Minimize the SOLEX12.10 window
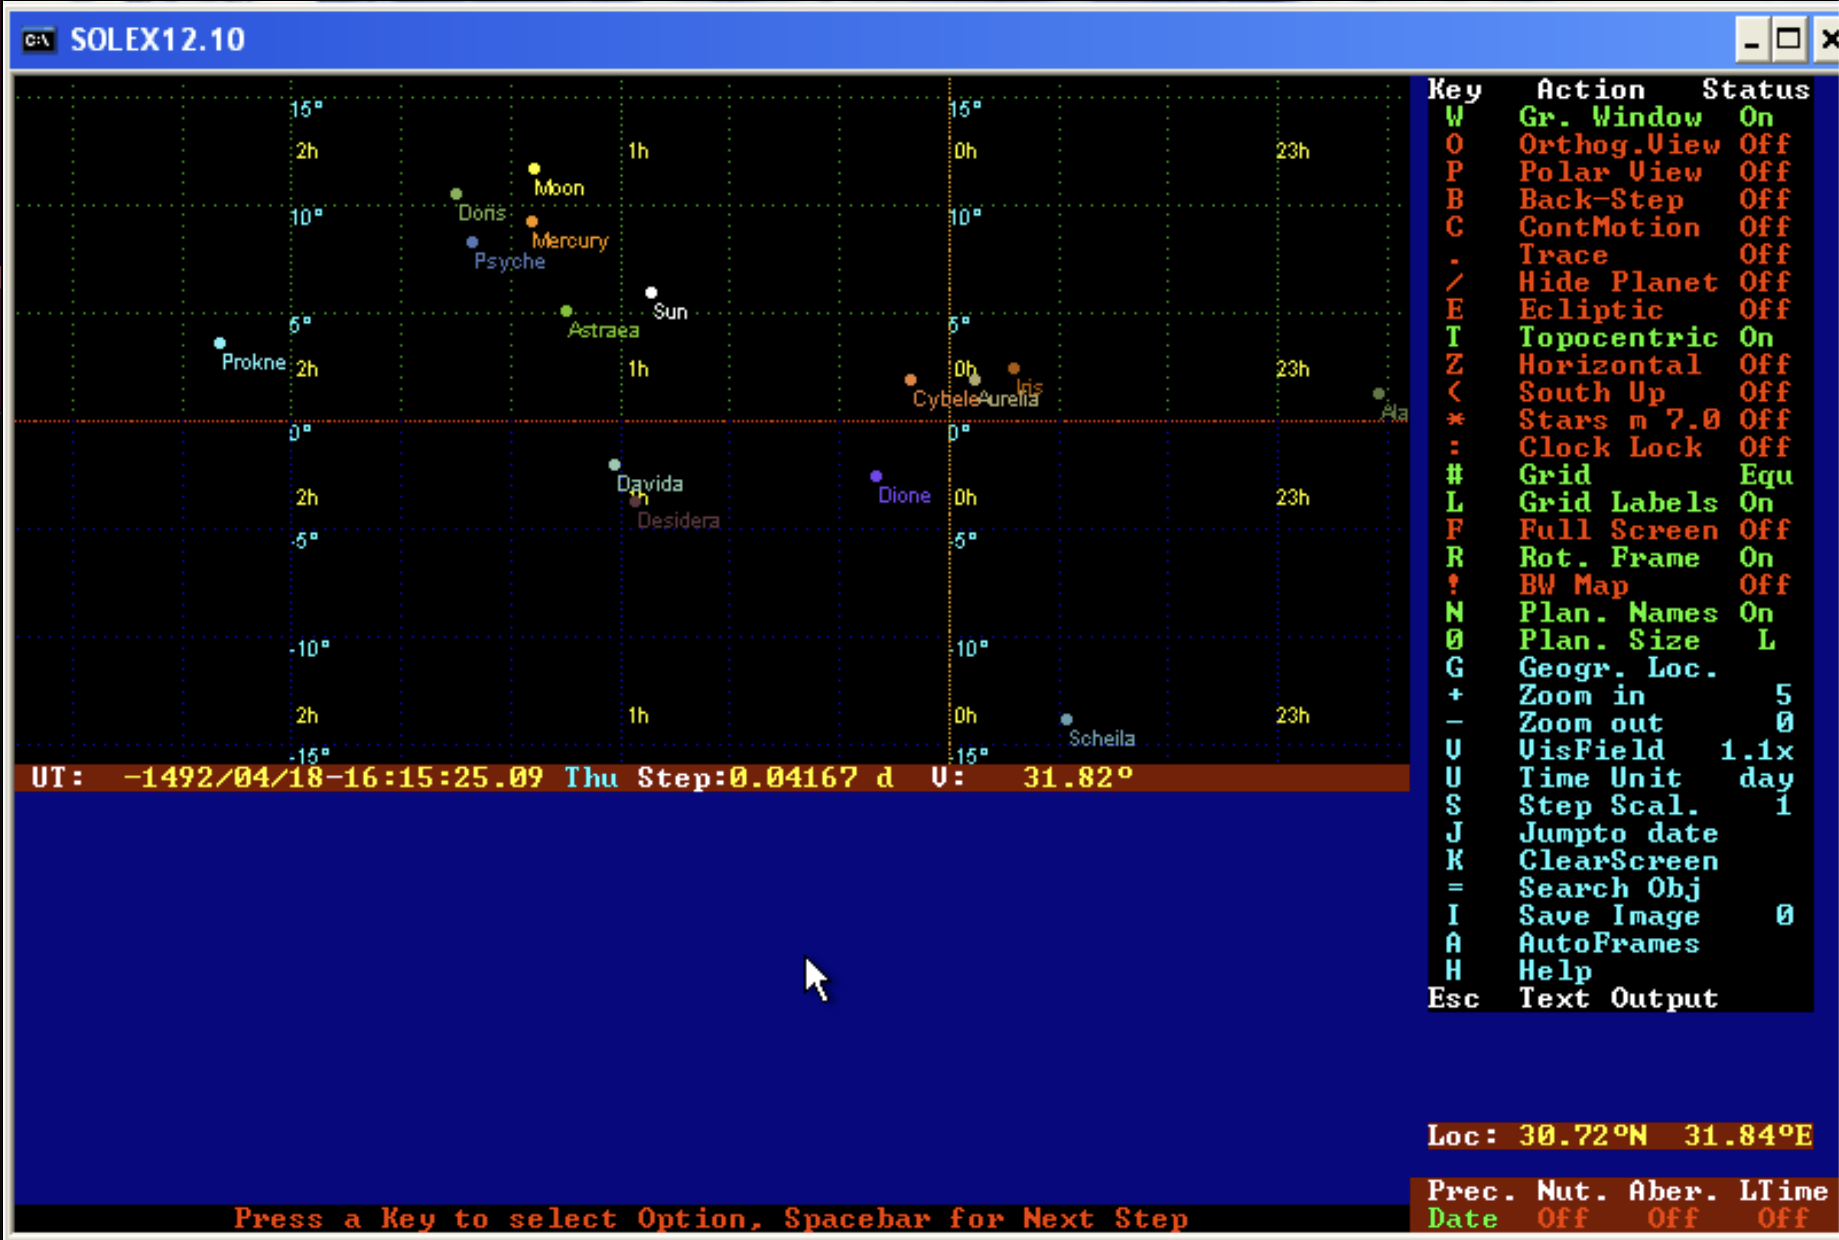Image resolution: width=1839 pixels, height=1240 pixels. click(1751, 39)
